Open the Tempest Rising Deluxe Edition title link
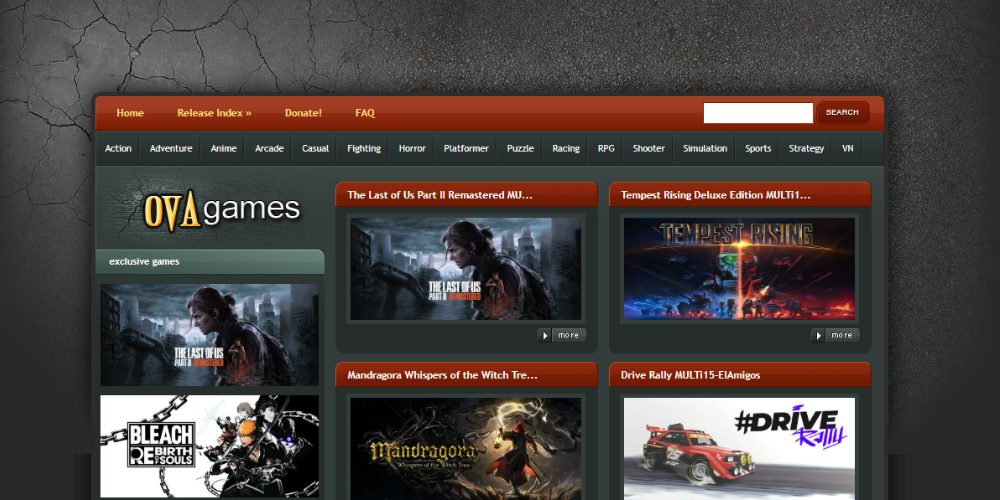 point(716,195)
